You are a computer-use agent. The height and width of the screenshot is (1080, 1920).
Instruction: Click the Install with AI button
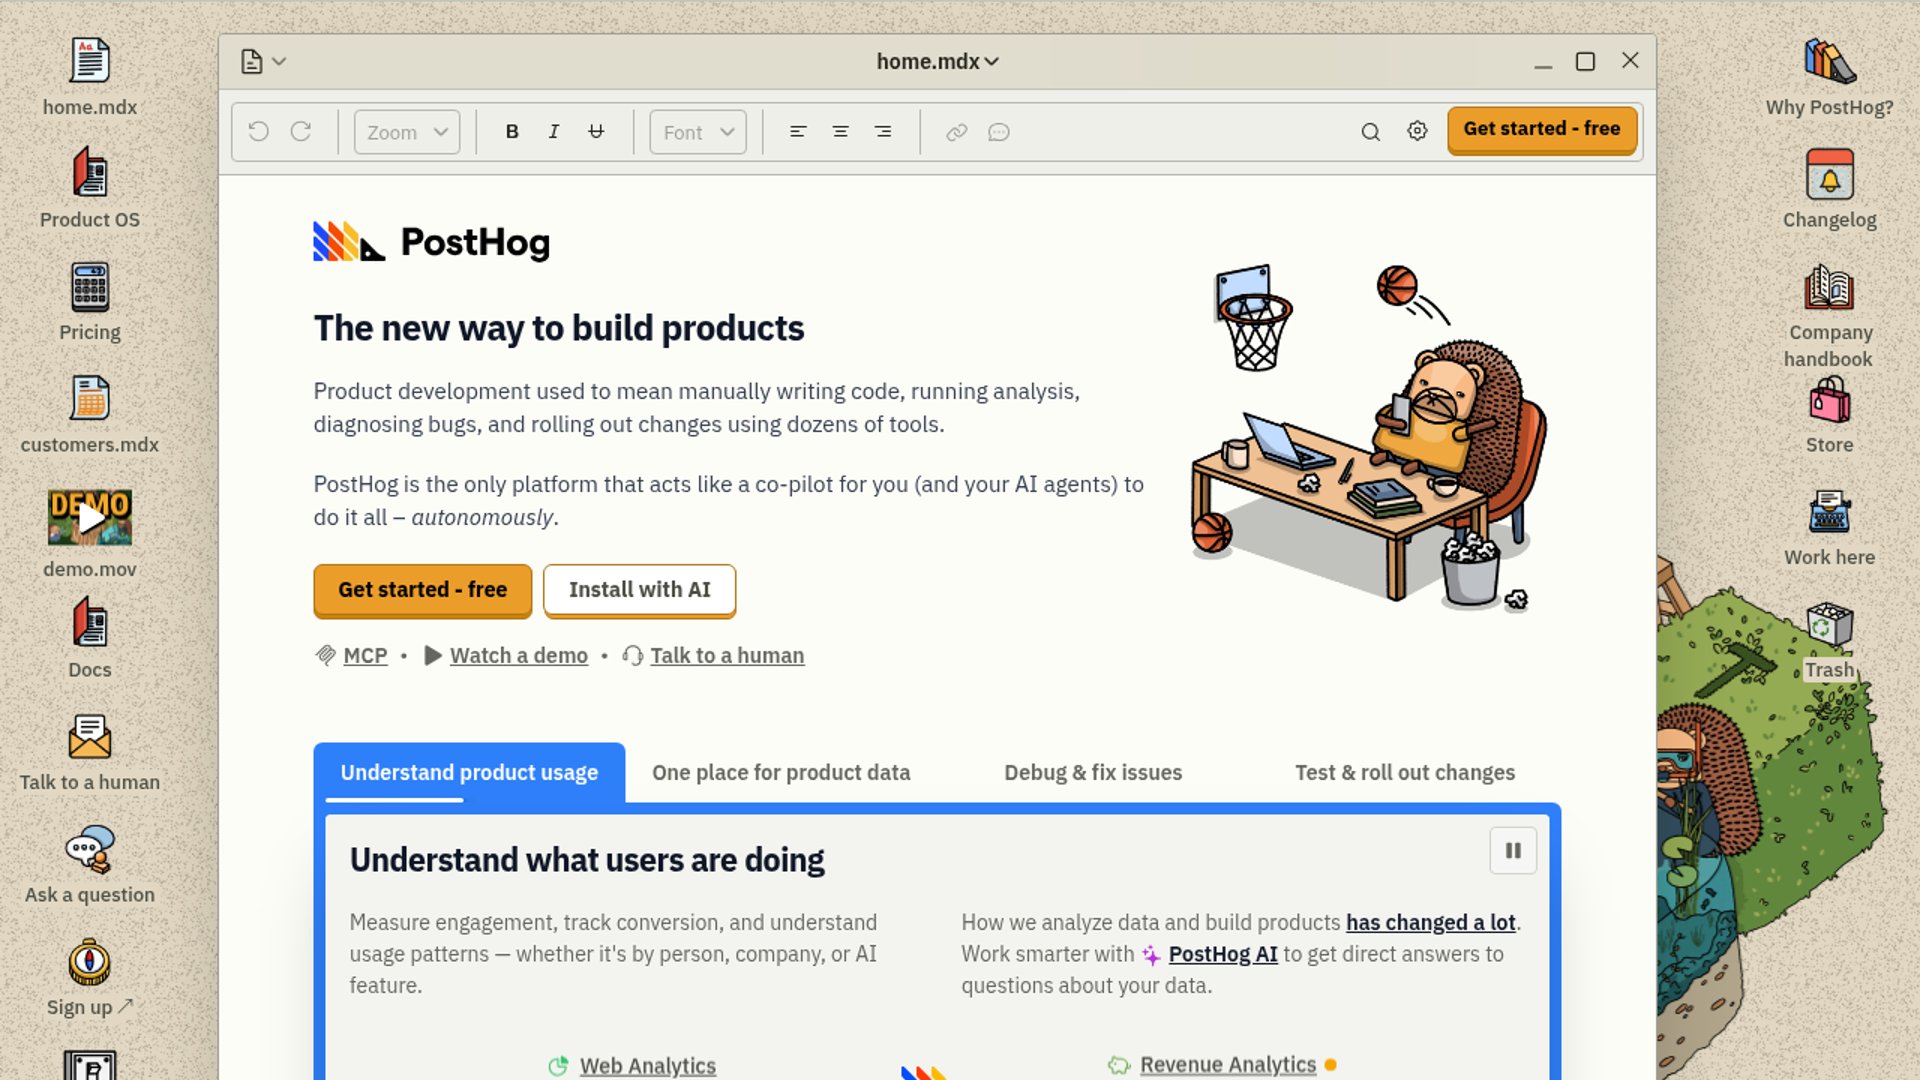click(639, 590)
